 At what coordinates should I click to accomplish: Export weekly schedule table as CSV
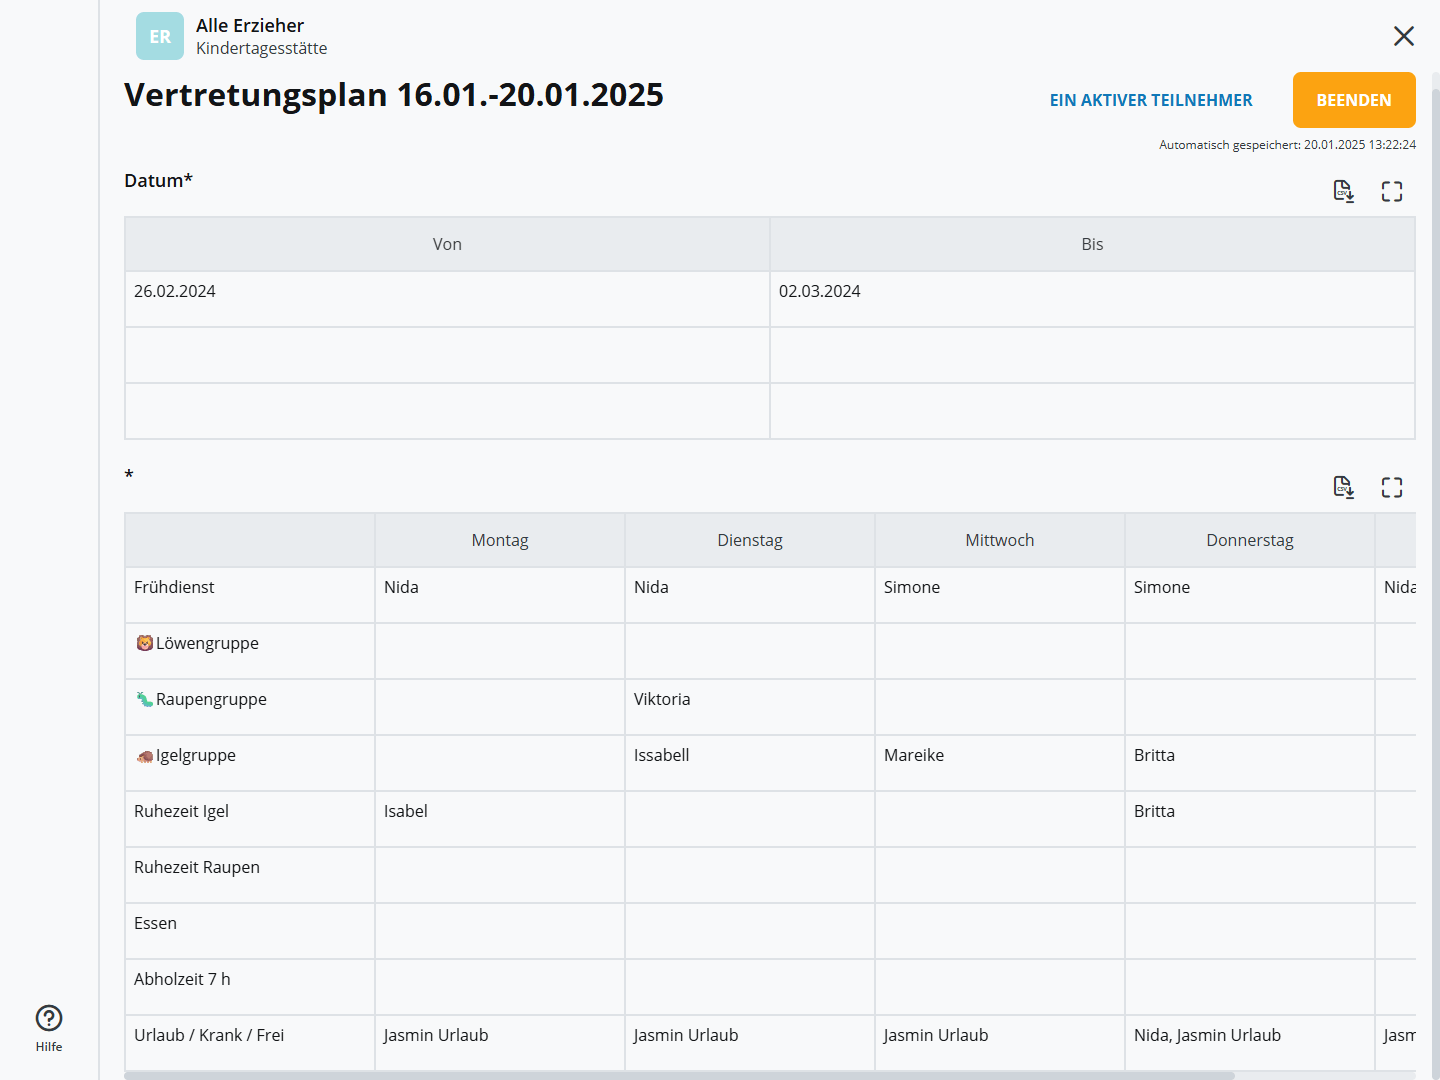click(1344, 487)
